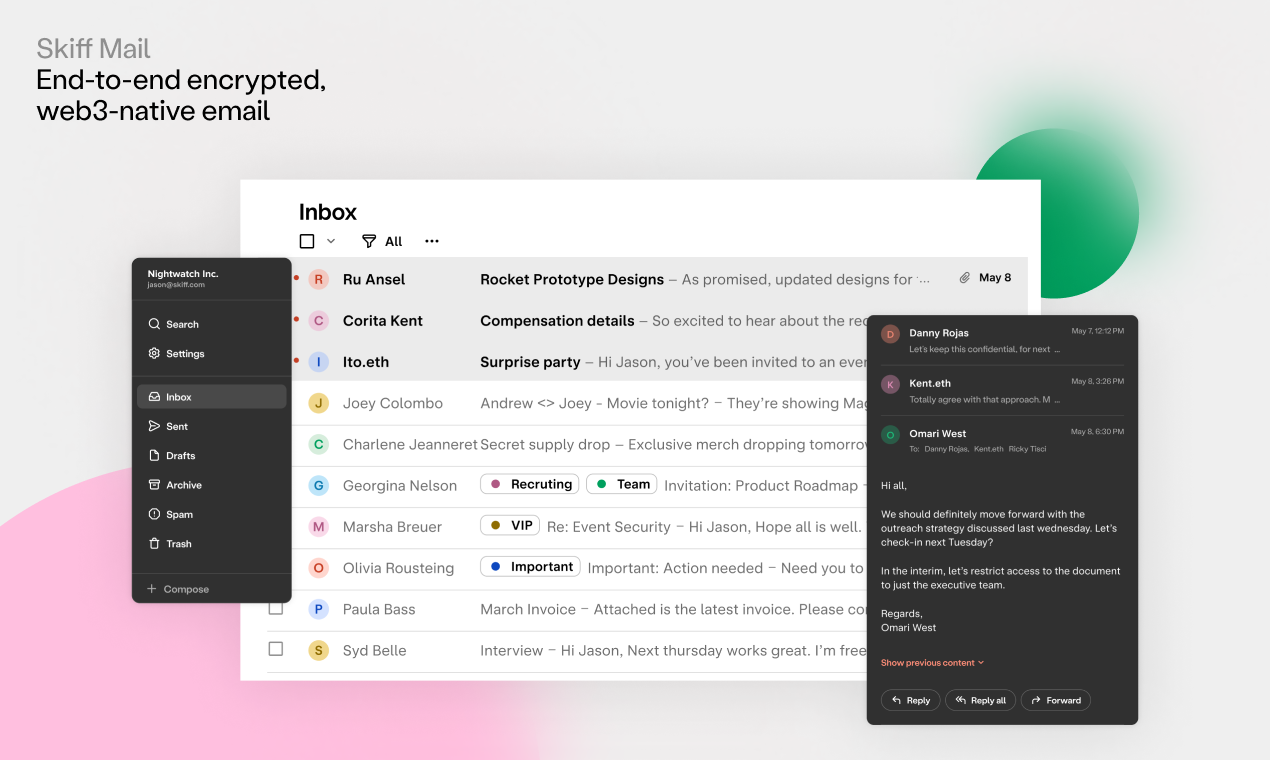The height and width of the screenshot is (760, 1270).
Task: Click the May 8 date on Ru Ansel's email
Action: [x=995, y=278]
